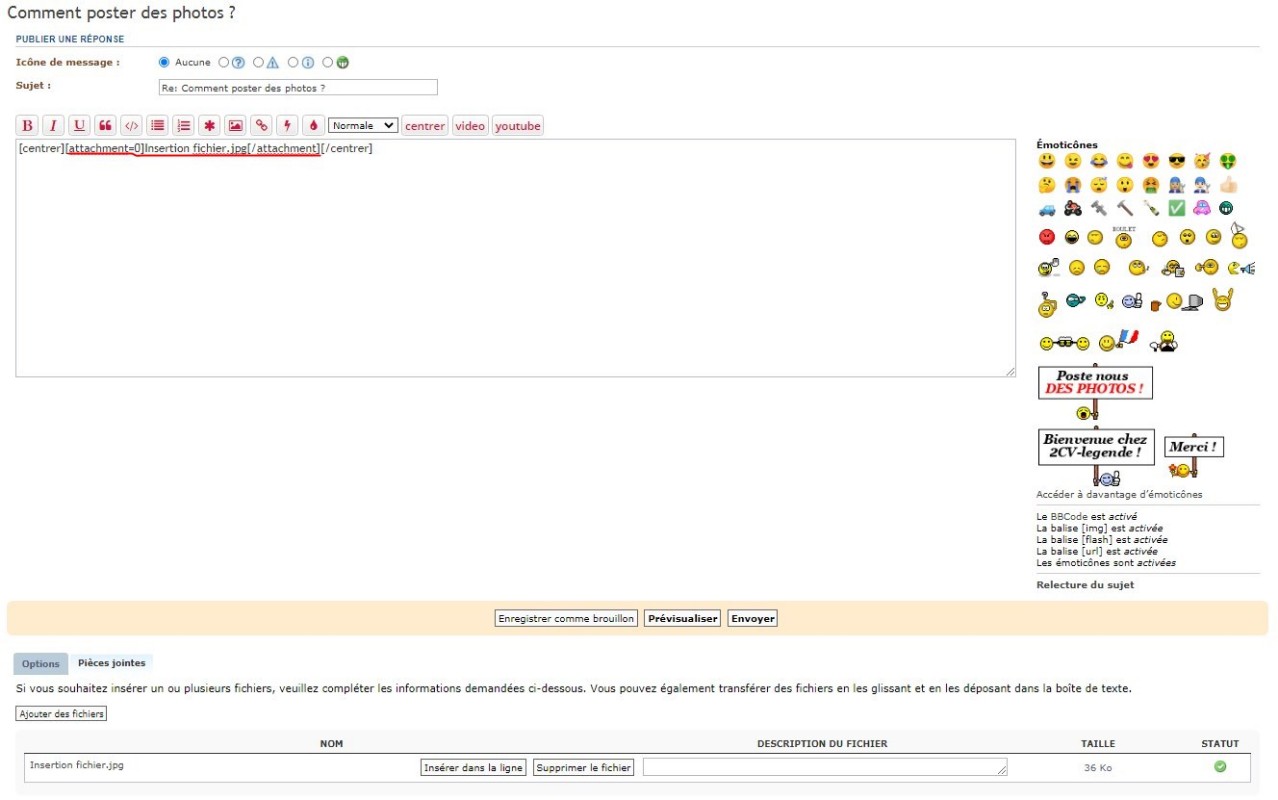Insert a quote block with quotation icon

[105, 126]
